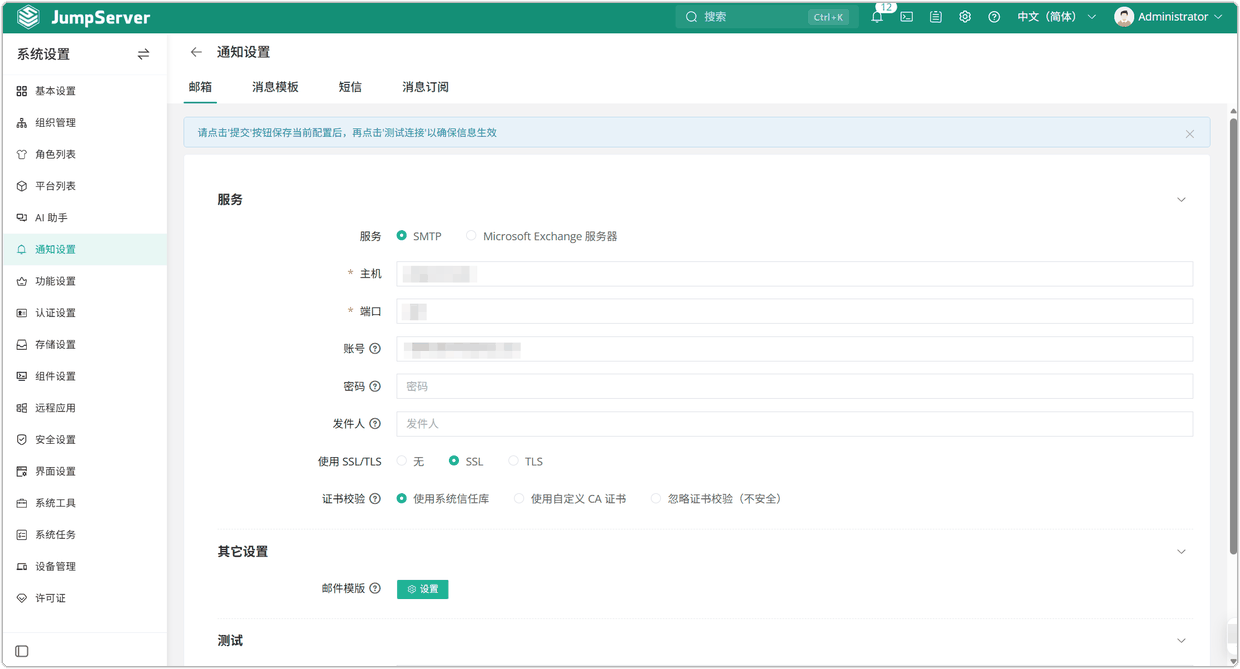
Task: Select the TLS radio button
Action: 513,461
